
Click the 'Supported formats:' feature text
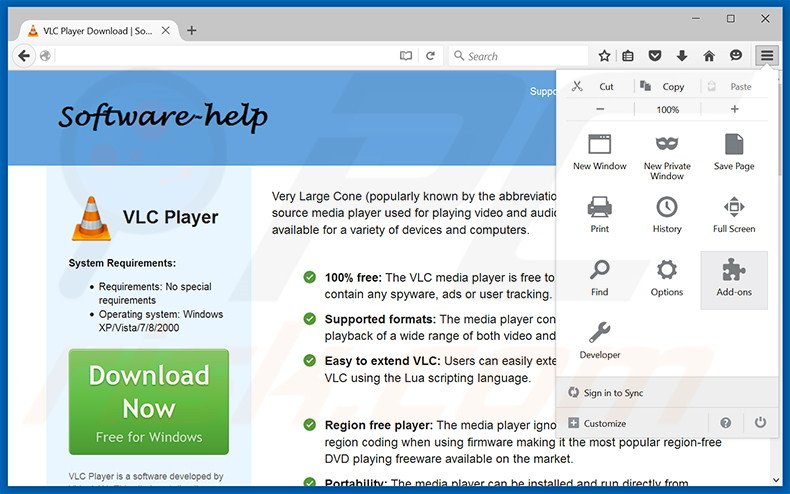point(380,320)
